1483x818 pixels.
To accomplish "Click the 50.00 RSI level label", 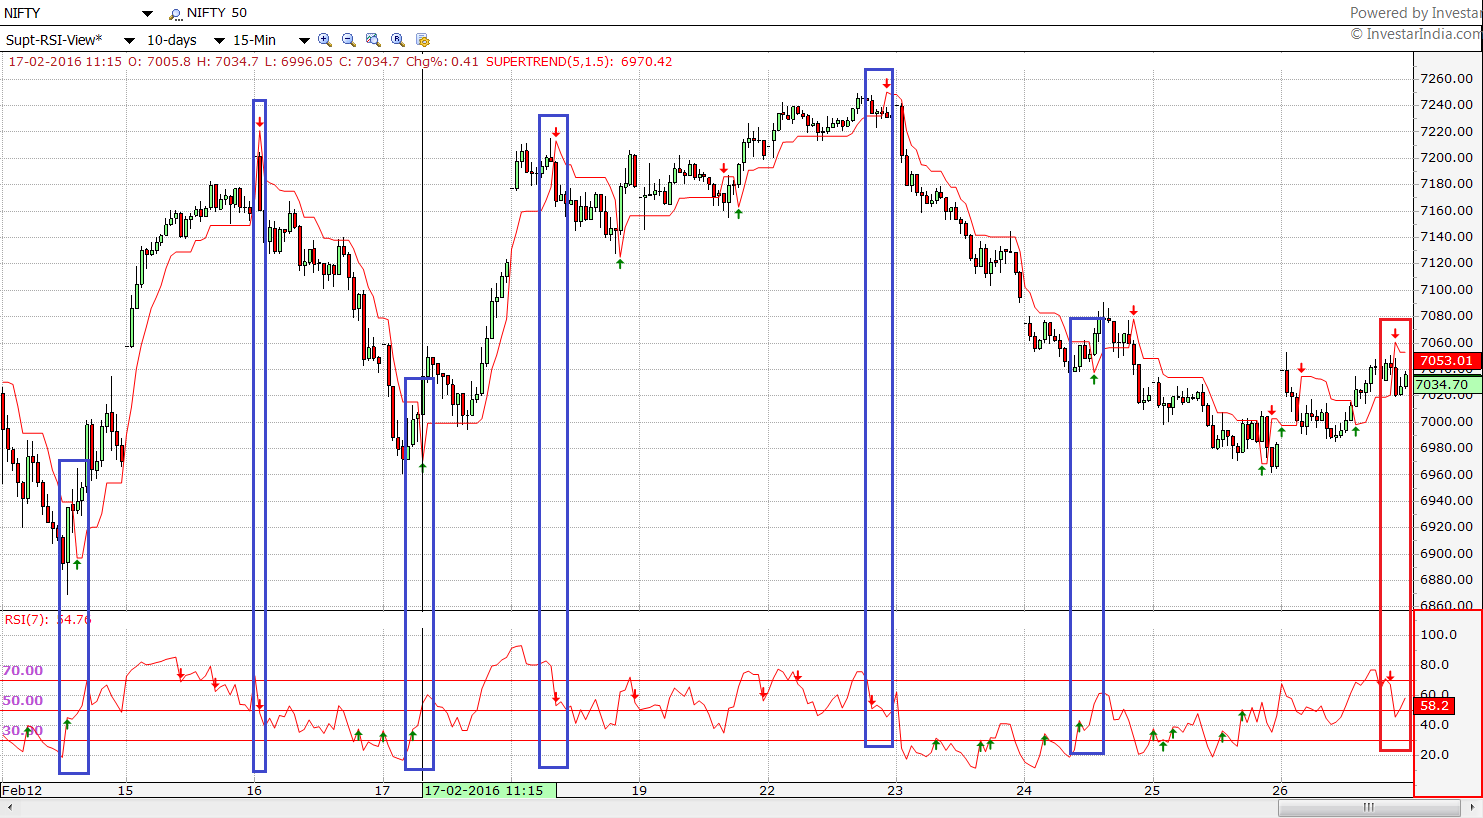I will [23, 701].
